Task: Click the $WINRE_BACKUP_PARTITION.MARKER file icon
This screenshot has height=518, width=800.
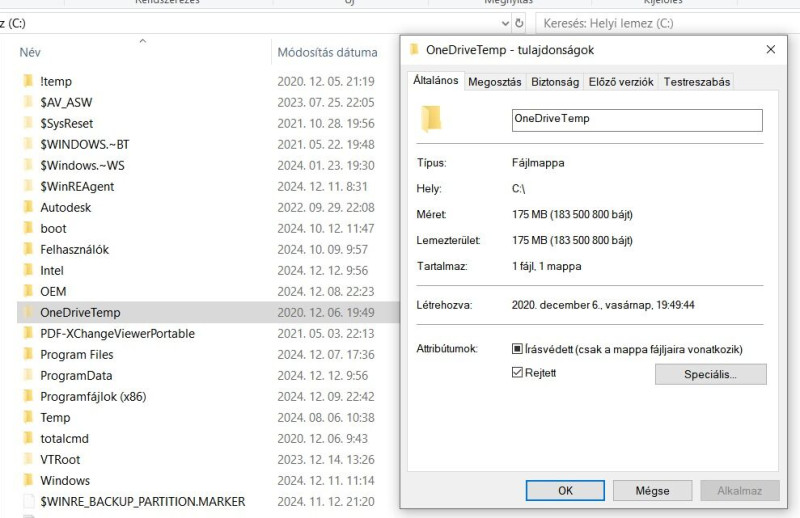Action: (x=29, y=502)
